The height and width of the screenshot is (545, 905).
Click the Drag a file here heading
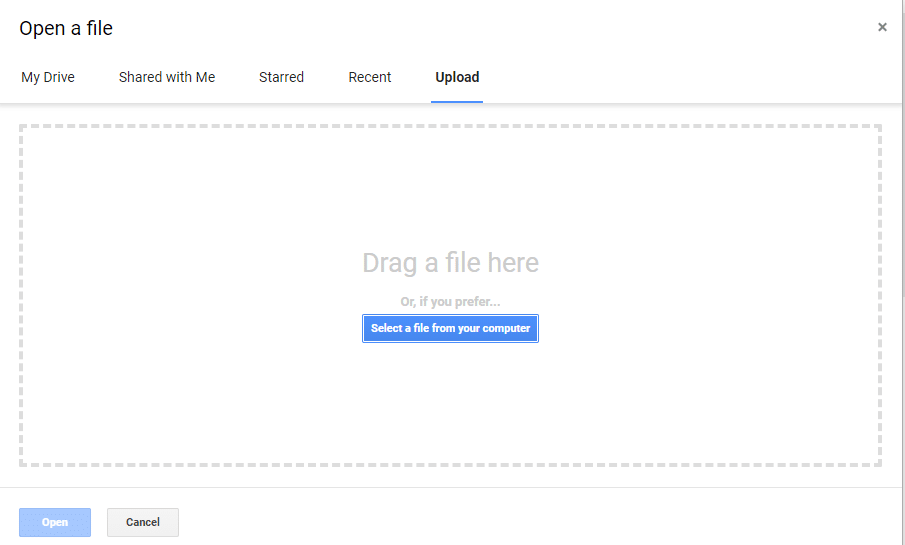[x=450, y=263]
